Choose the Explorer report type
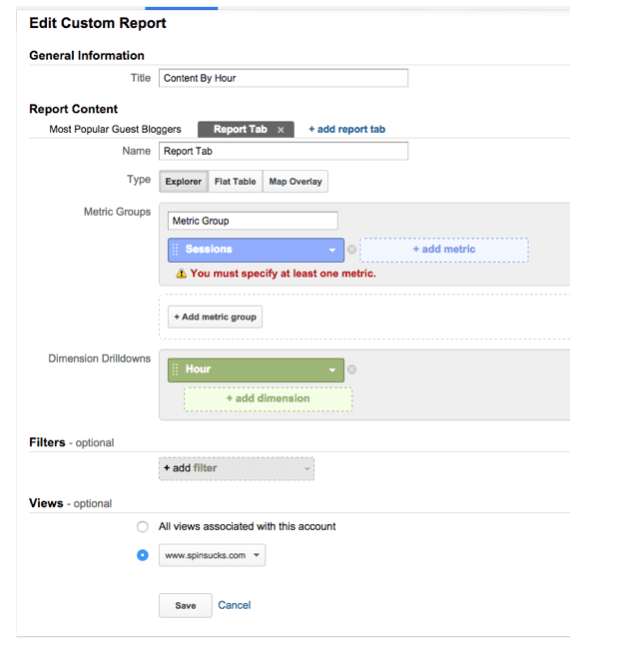 coord(183,182)
